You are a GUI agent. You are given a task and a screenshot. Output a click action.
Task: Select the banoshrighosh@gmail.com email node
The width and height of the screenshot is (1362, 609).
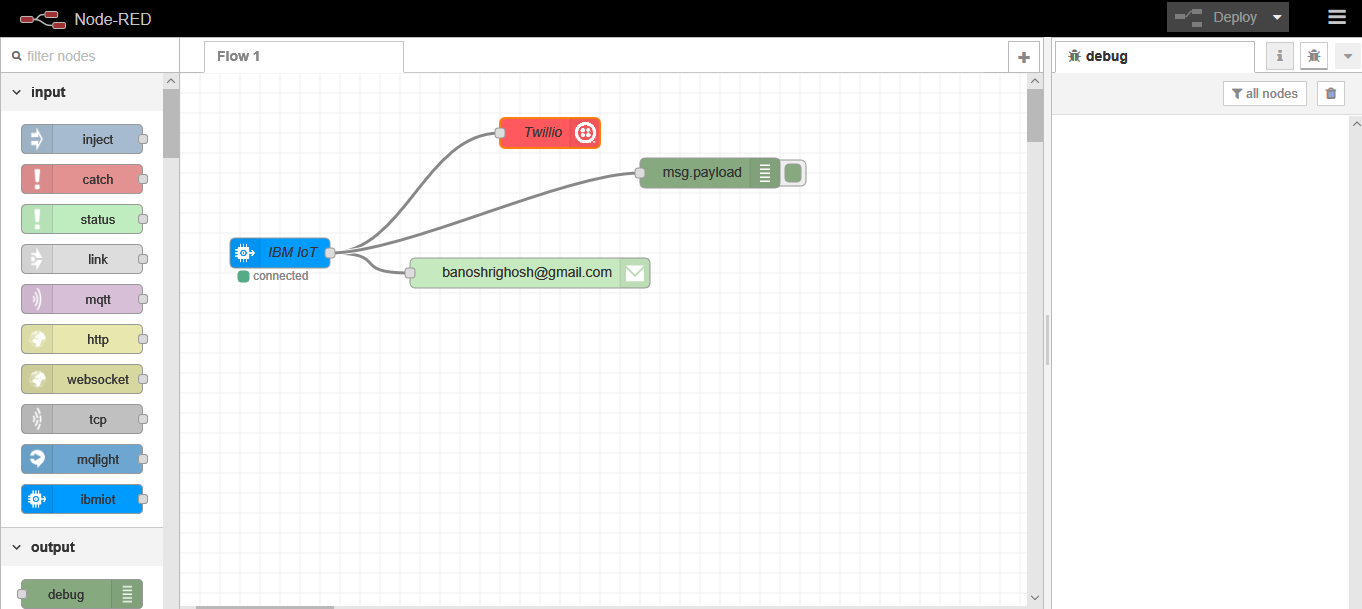(530, 273)
